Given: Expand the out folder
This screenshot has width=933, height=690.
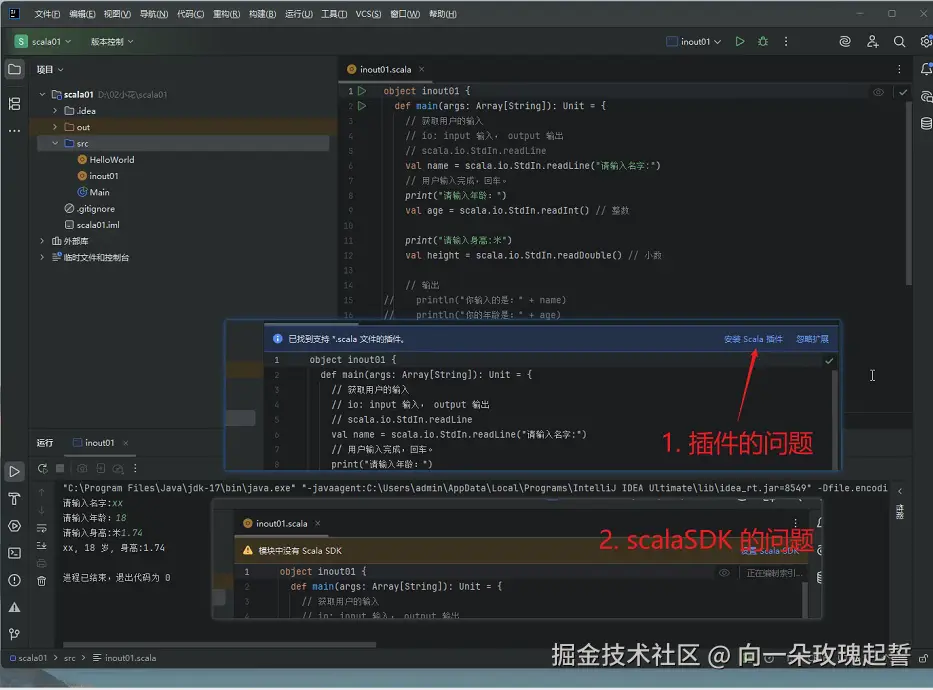Looking at the screenshot, I should 55,127.
